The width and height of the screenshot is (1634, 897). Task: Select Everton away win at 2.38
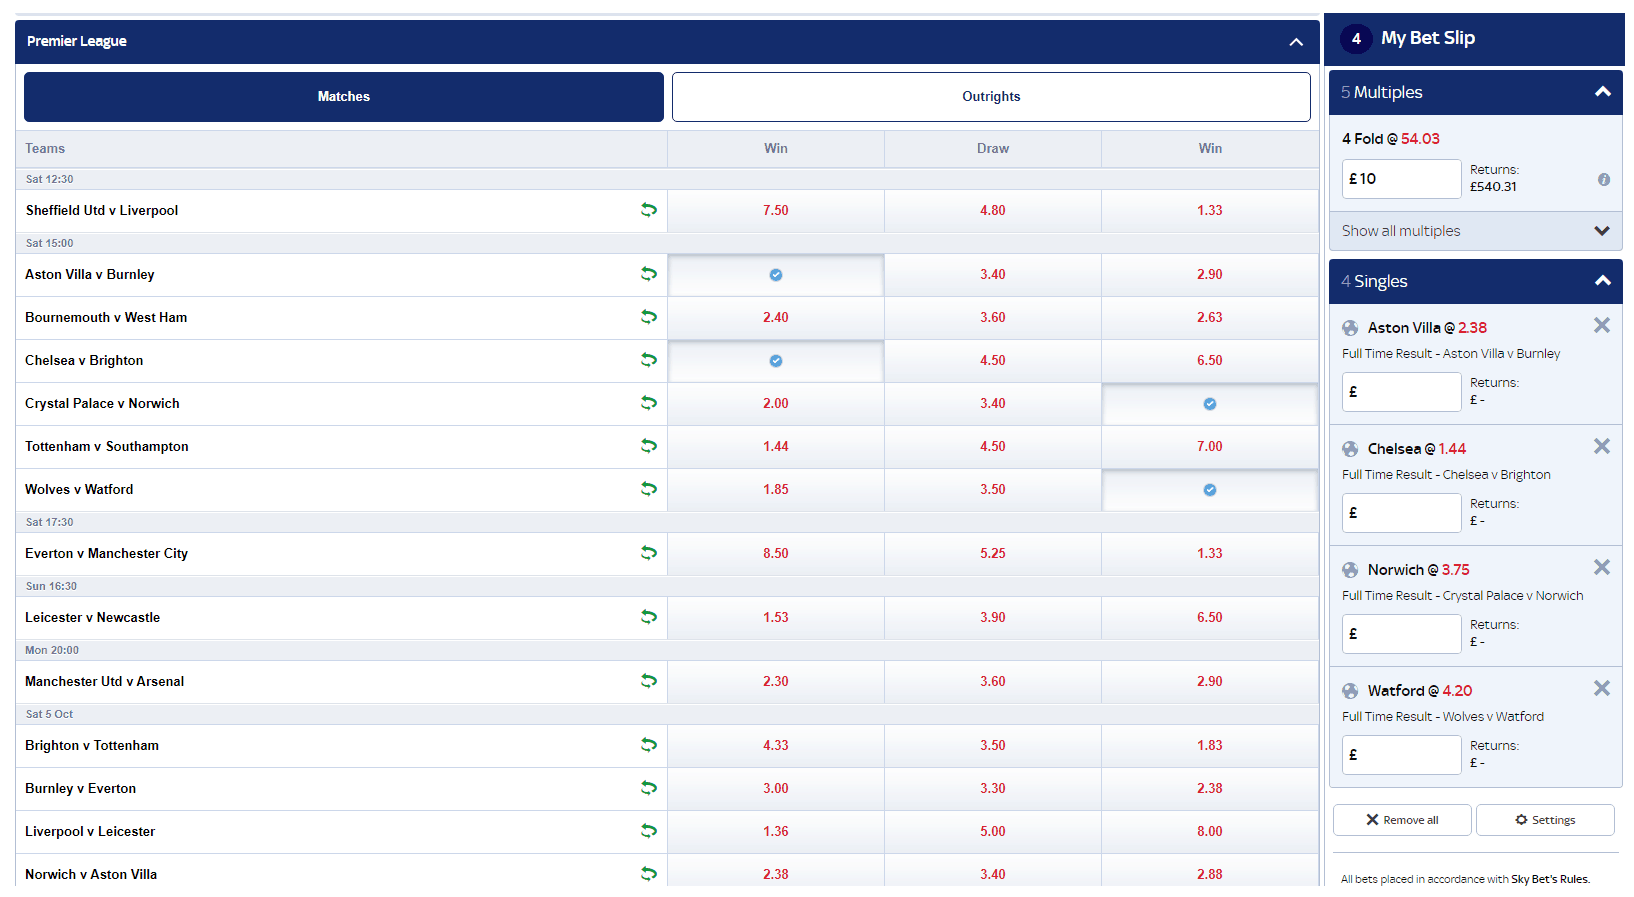1210,789
